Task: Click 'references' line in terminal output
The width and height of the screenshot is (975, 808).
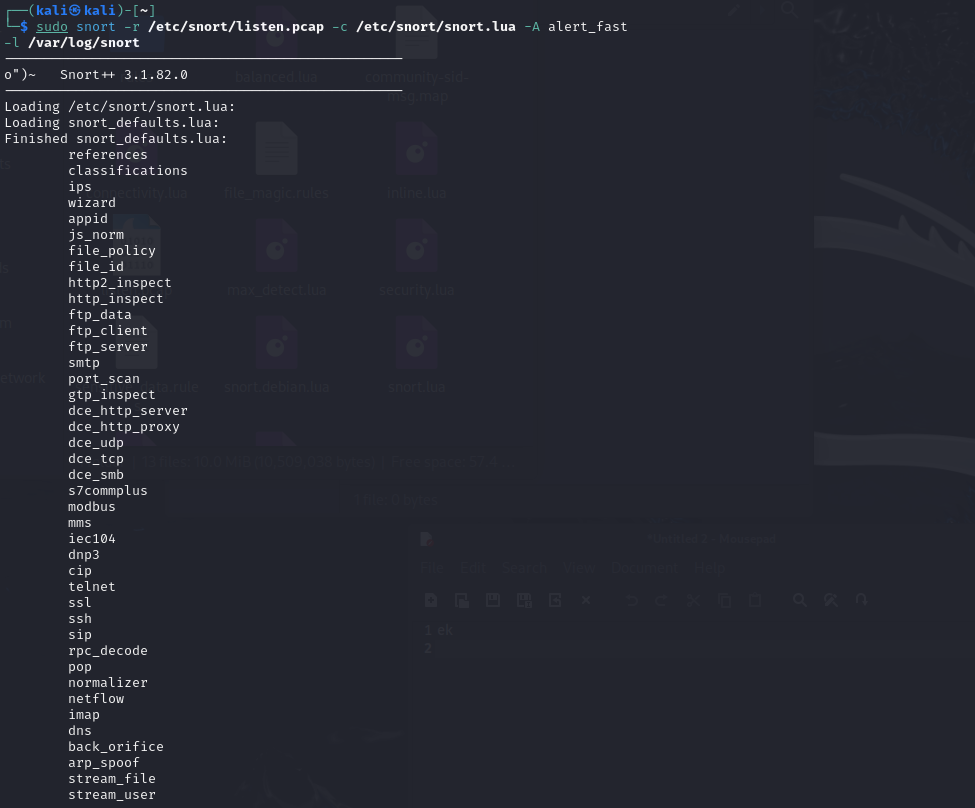Action: tap(108, 154)
